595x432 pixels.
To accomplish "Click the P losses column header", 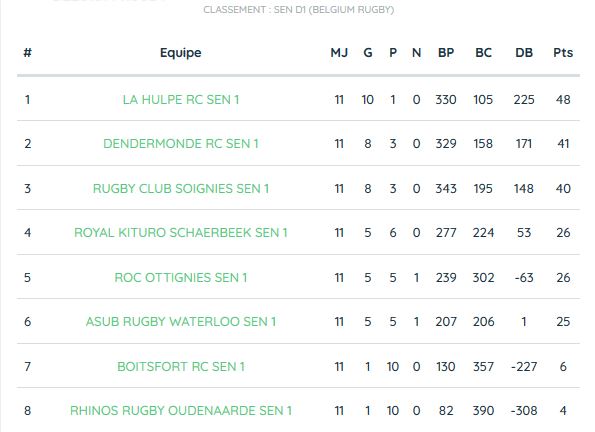I will coord(393,53).
